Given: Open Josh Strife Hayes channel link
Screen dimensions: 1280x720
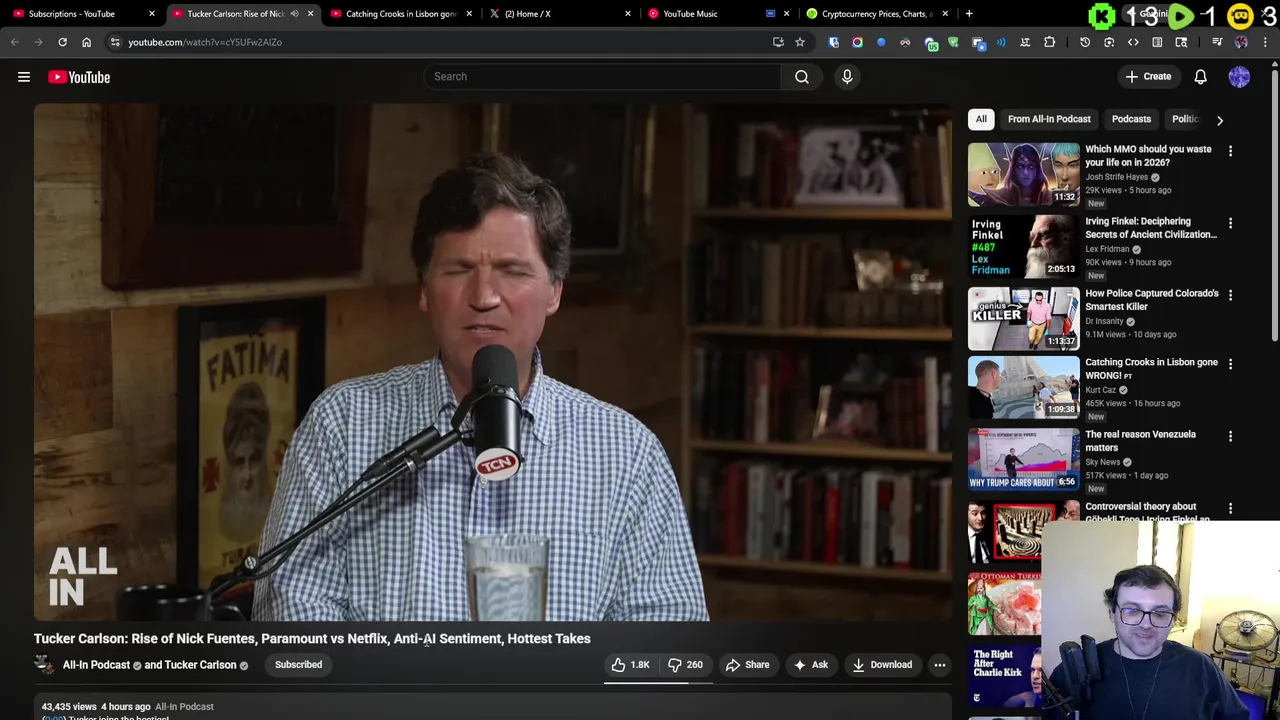Looking at the screenshot, I should pos(1116,177).
